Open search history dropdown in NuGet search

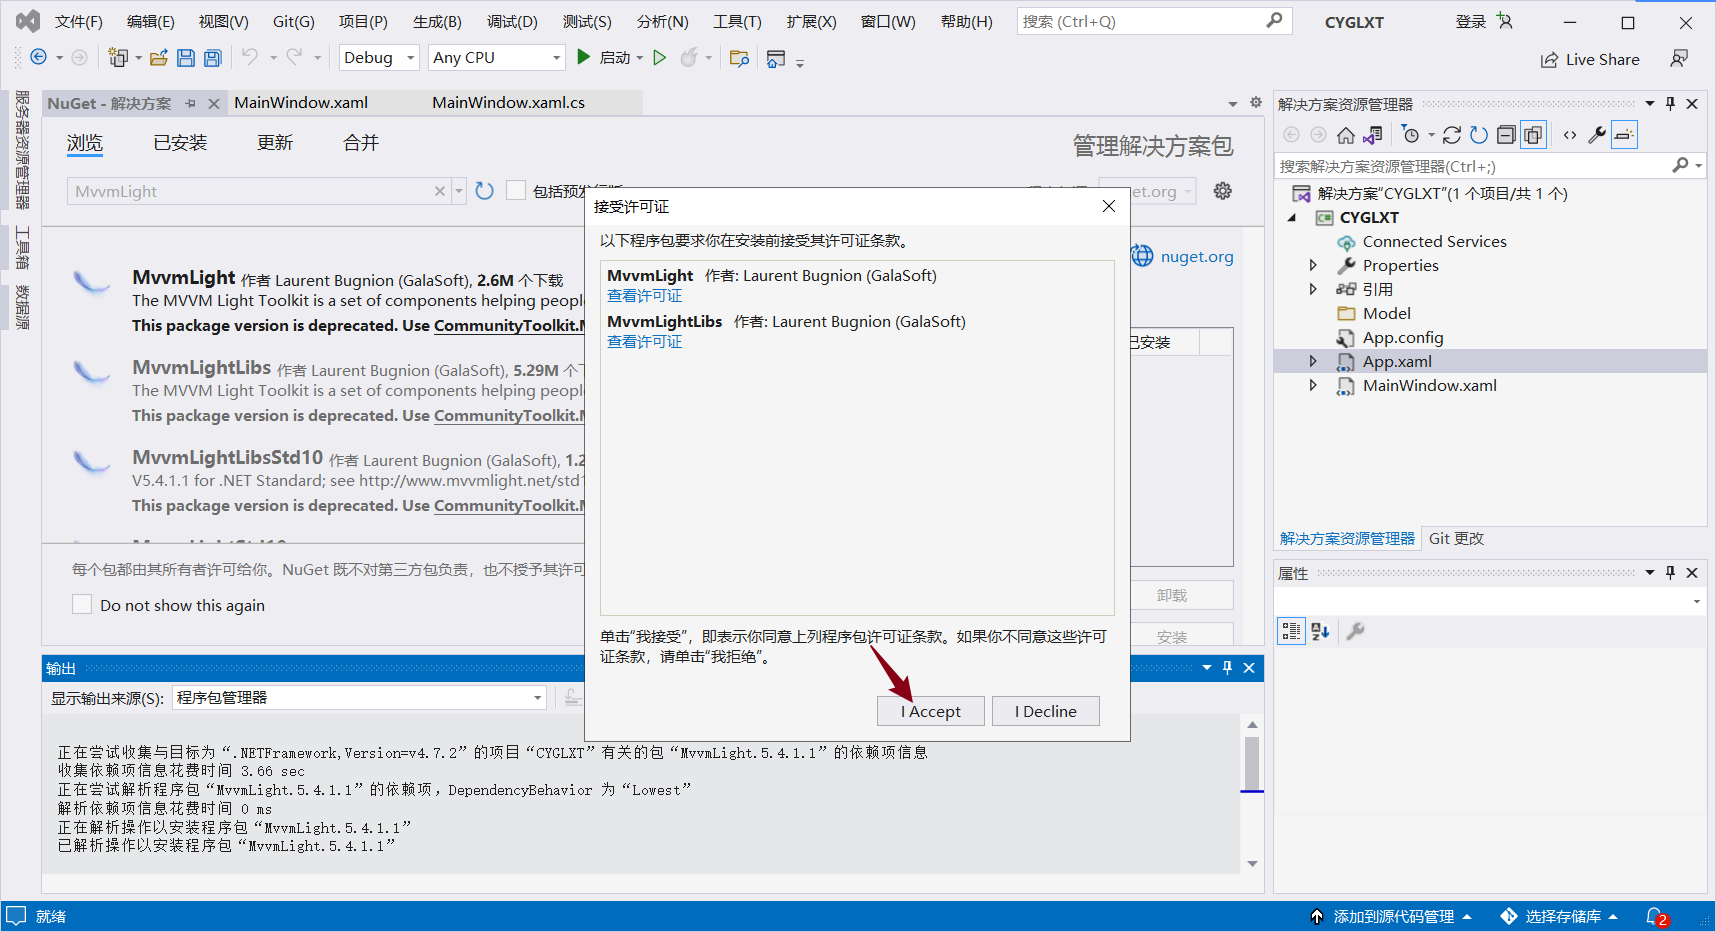459,191
